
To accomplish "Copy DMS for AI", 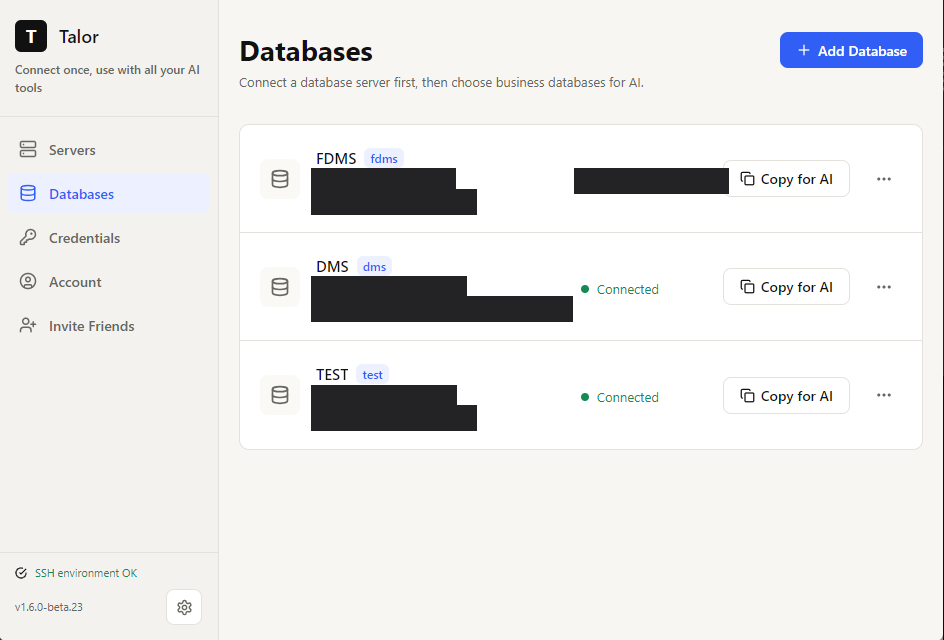I will tap(786, 287).
